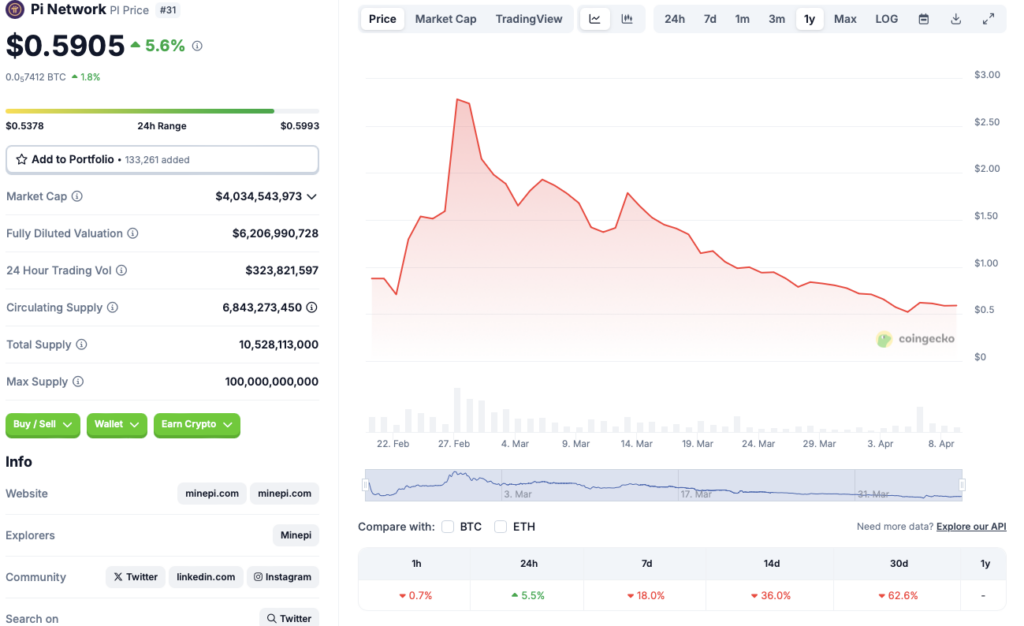Search on Twitter magnifier button

point(289,618)
